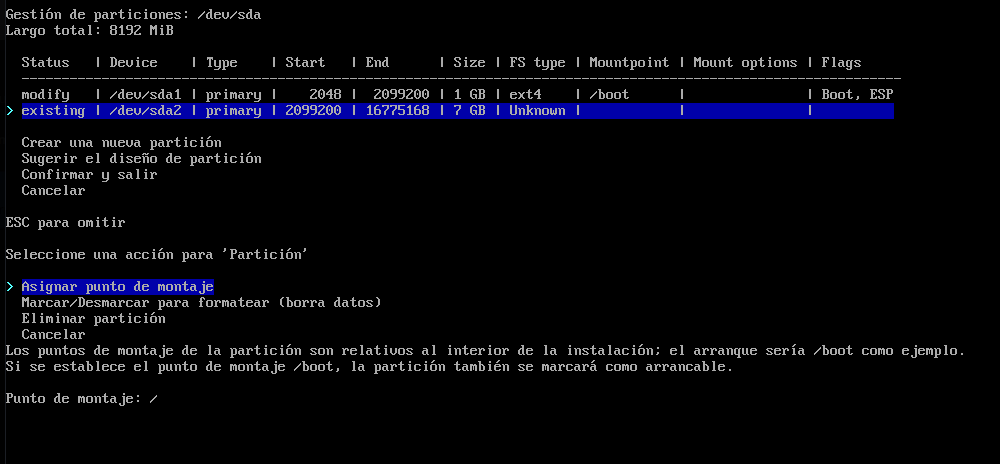The height and width of the screenshot is (464, 1000).
Task: Click the 'FS type' column header
Action: point(537,62)
